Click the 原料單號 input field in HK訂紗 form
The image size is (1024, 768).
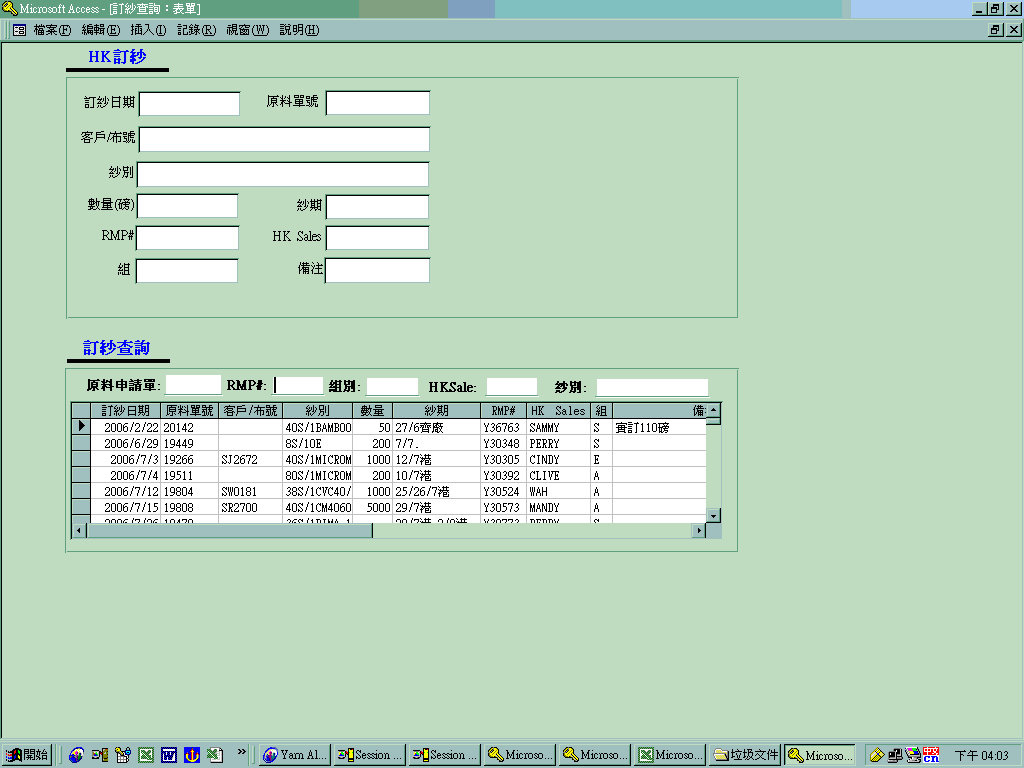click(x=377, y=103)
